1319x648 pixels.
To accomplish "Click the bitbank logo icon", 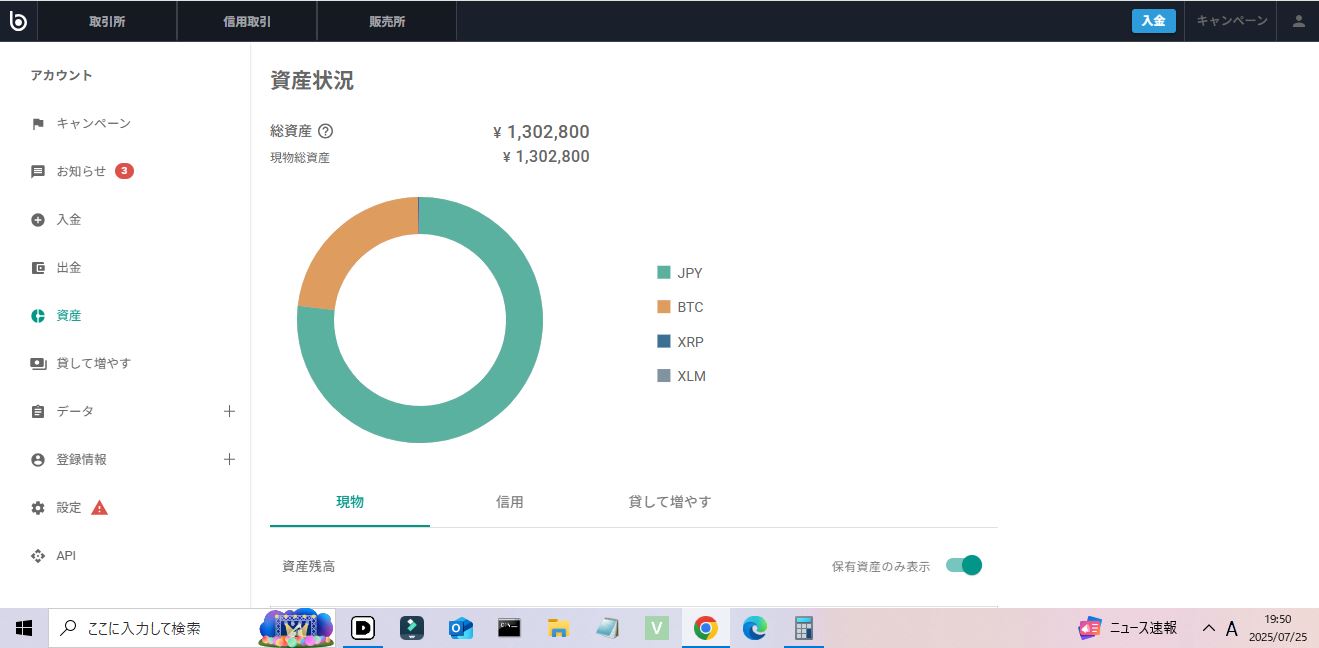I will point(18,21).
